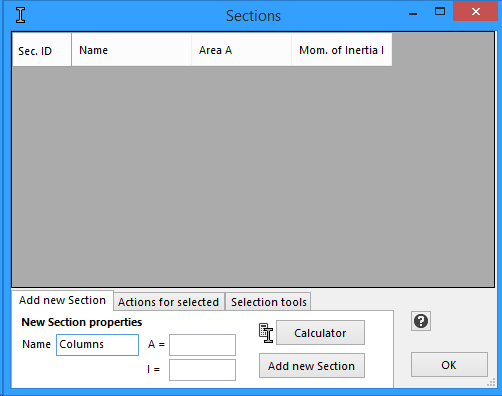Click the section calculator icon beside Calculator
Screen dimensions: 502x396
(266, 333)
